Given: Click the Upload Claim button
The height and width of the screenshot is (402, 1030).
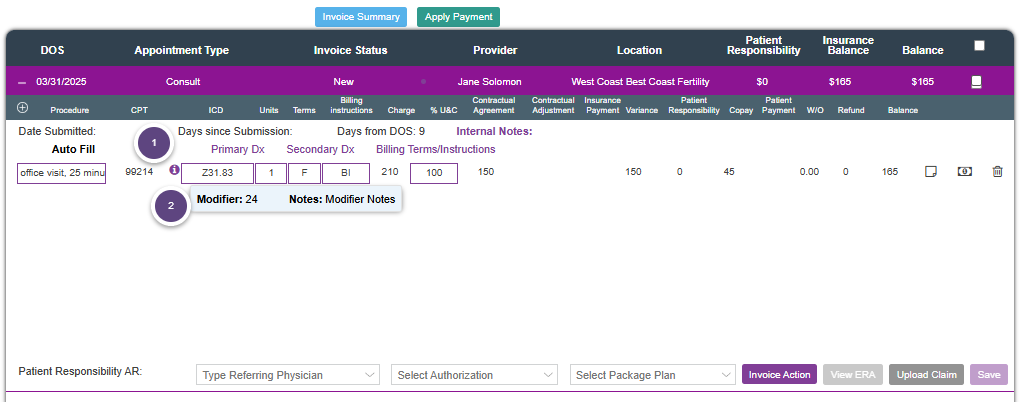Looking at the screenshot, I should pos(926,375).
